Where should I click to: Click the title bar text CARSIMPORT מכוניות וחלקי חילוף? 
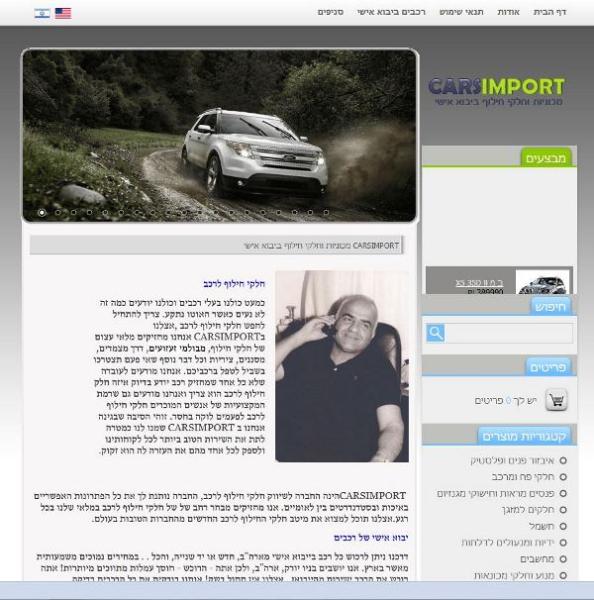(x=321, y=245)
